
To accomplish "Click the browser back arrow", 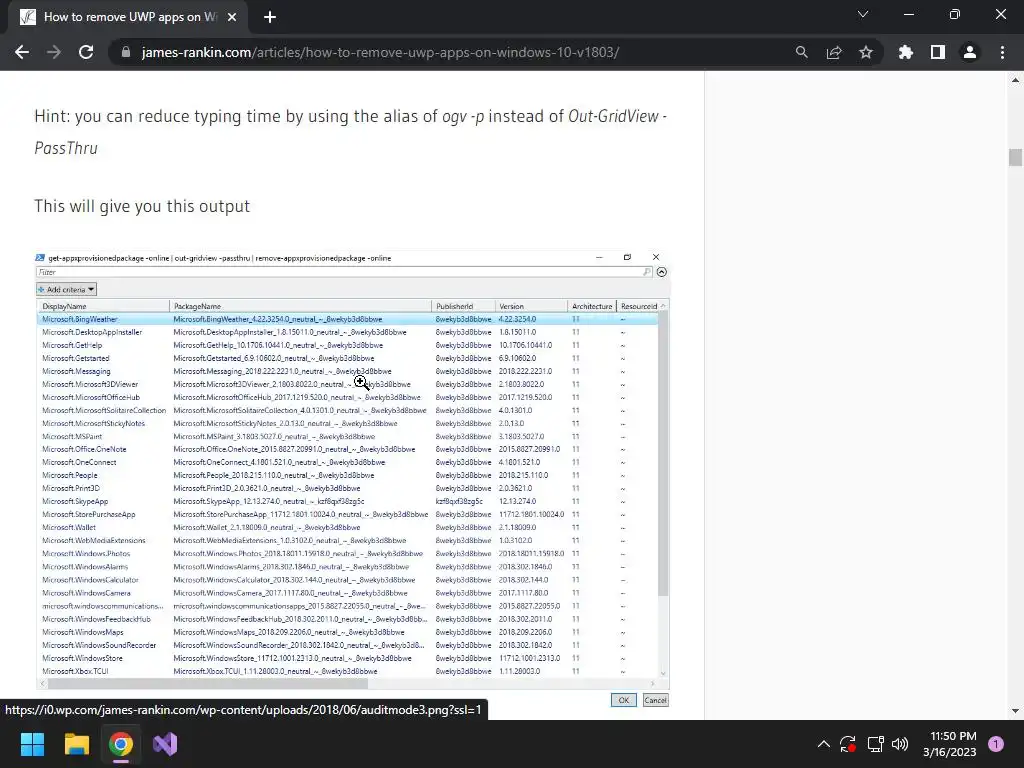I will pyautogui.click(x=22, y=52).
